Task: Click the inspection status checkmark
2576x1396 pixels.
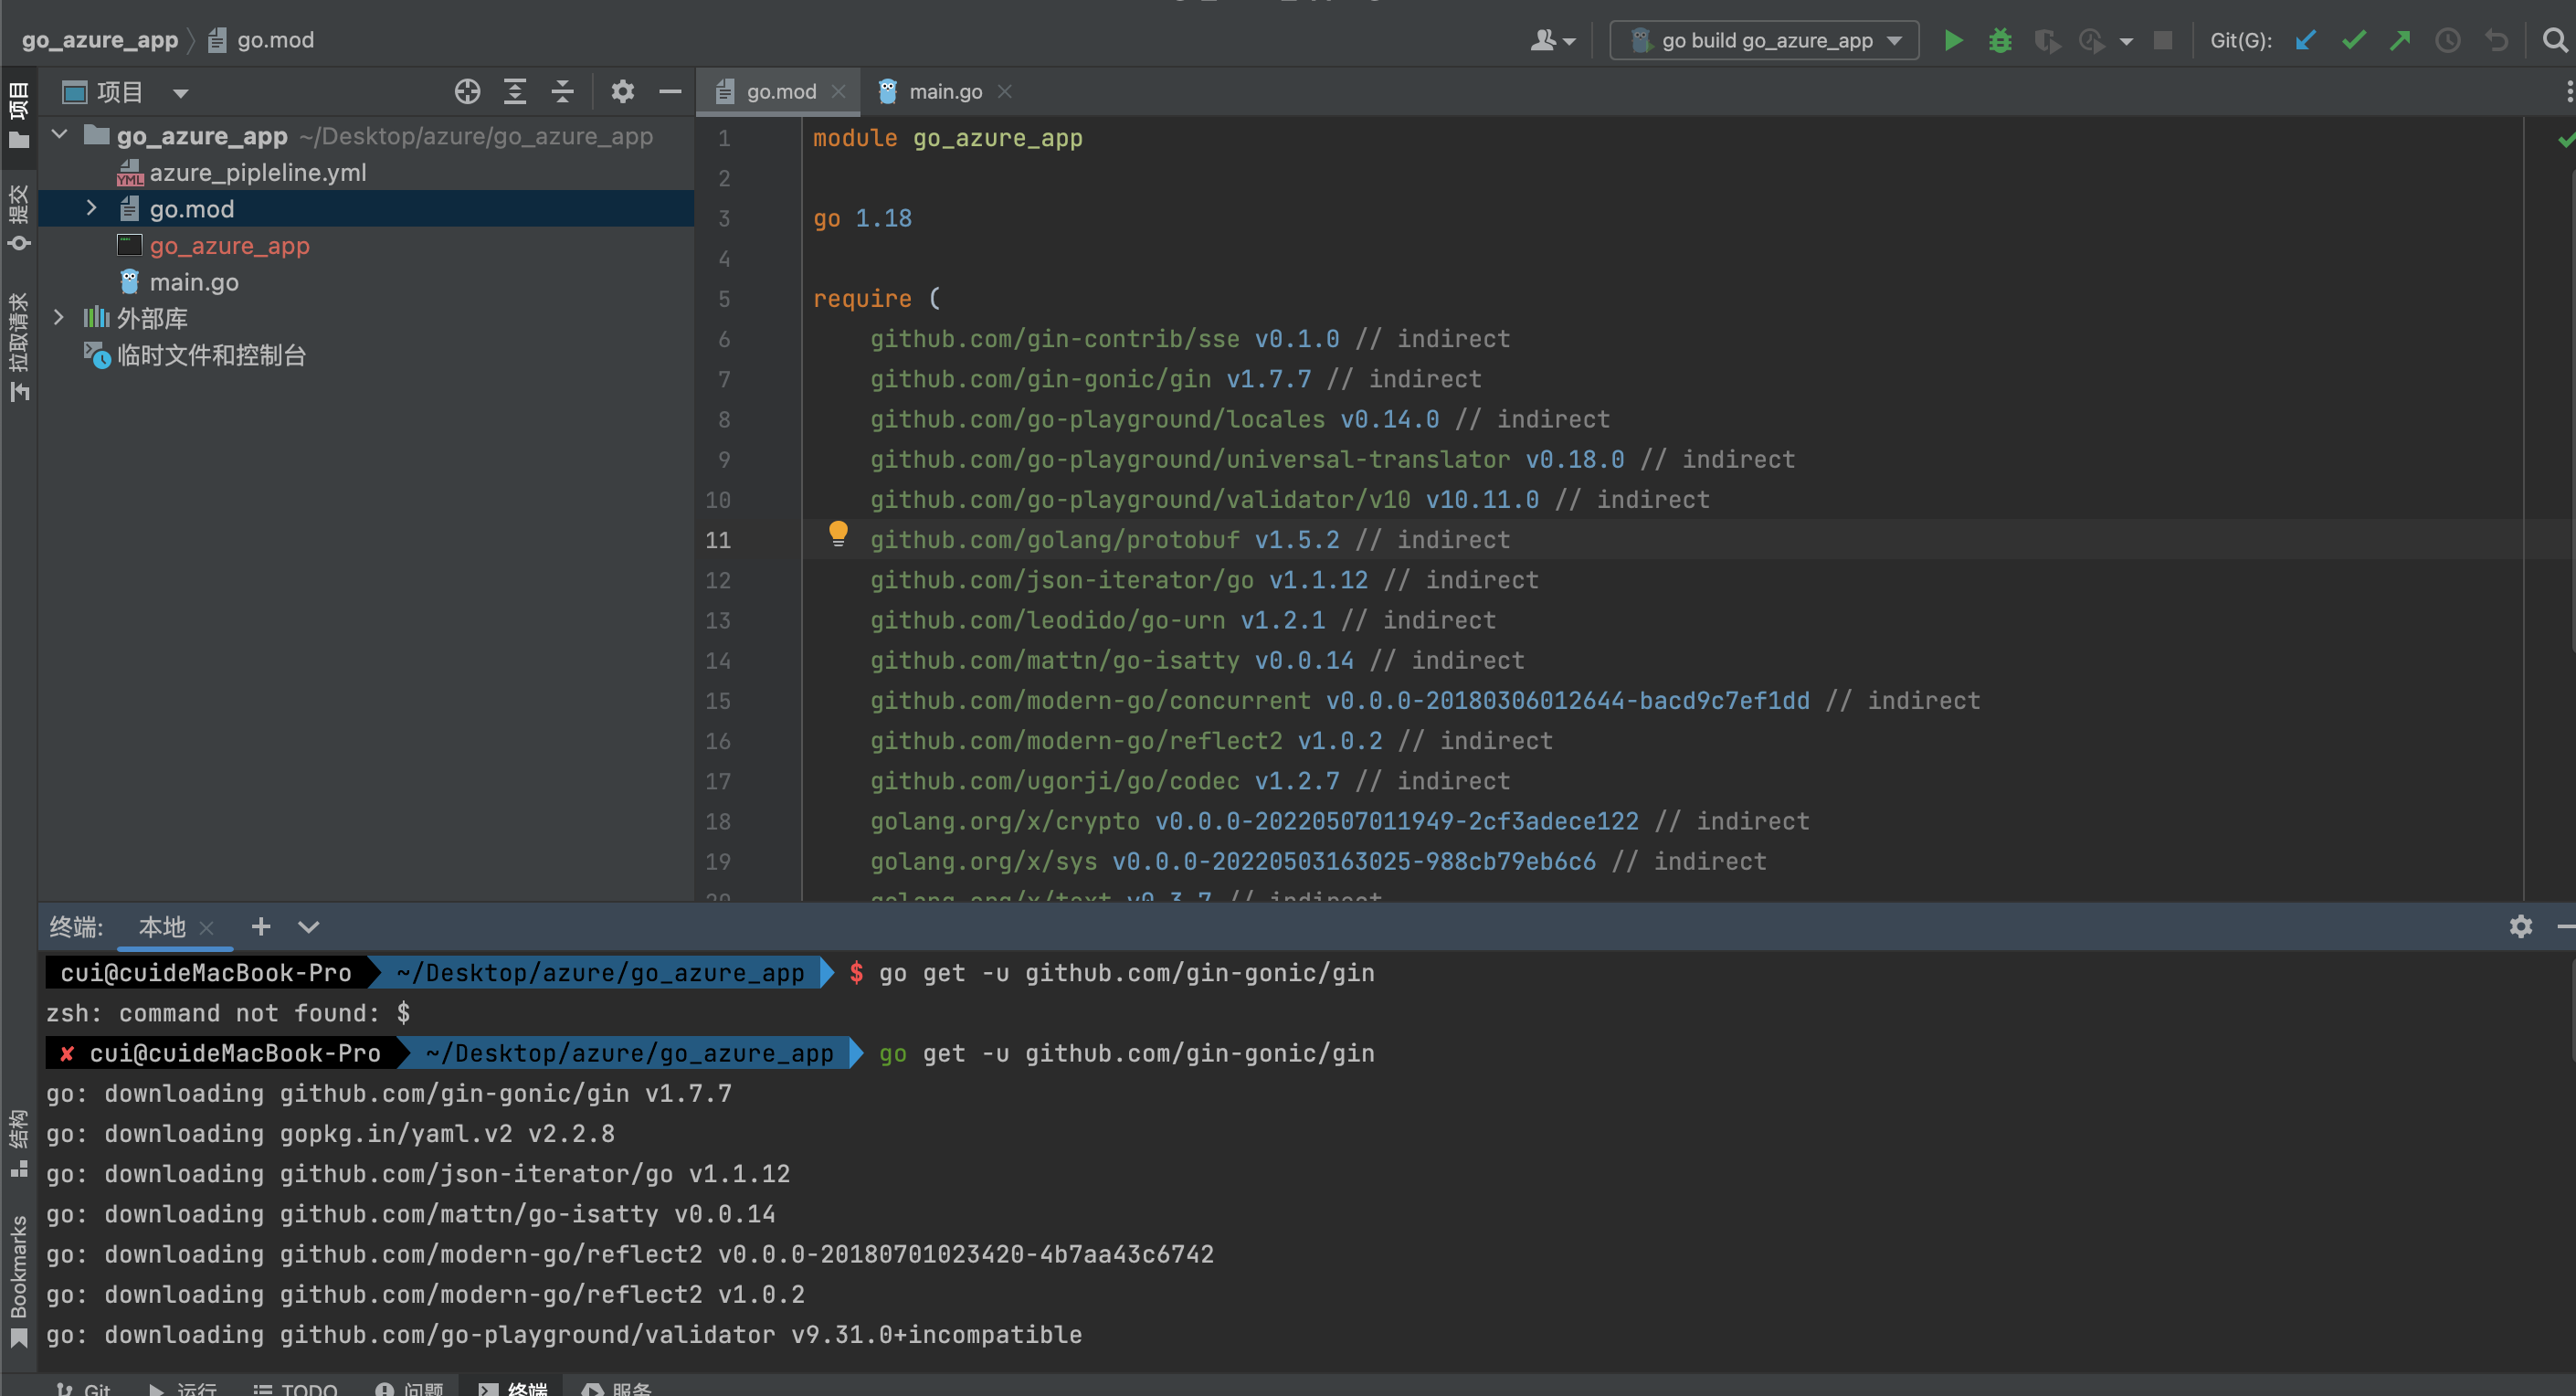Action: pyautogui.click(x=2565, y=140)
